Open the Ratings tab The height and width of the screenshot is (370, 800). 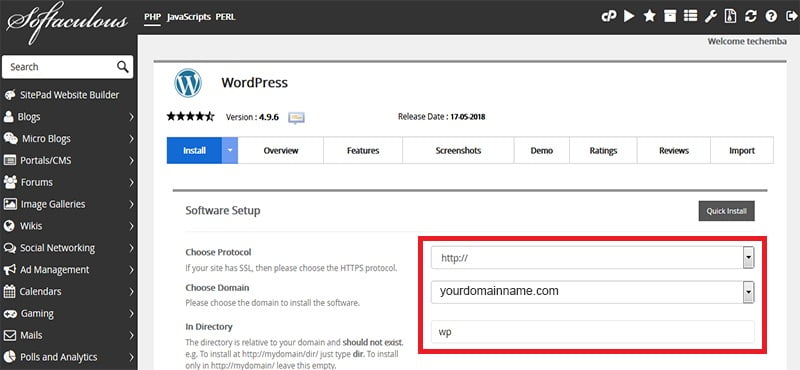click(603, 151)
